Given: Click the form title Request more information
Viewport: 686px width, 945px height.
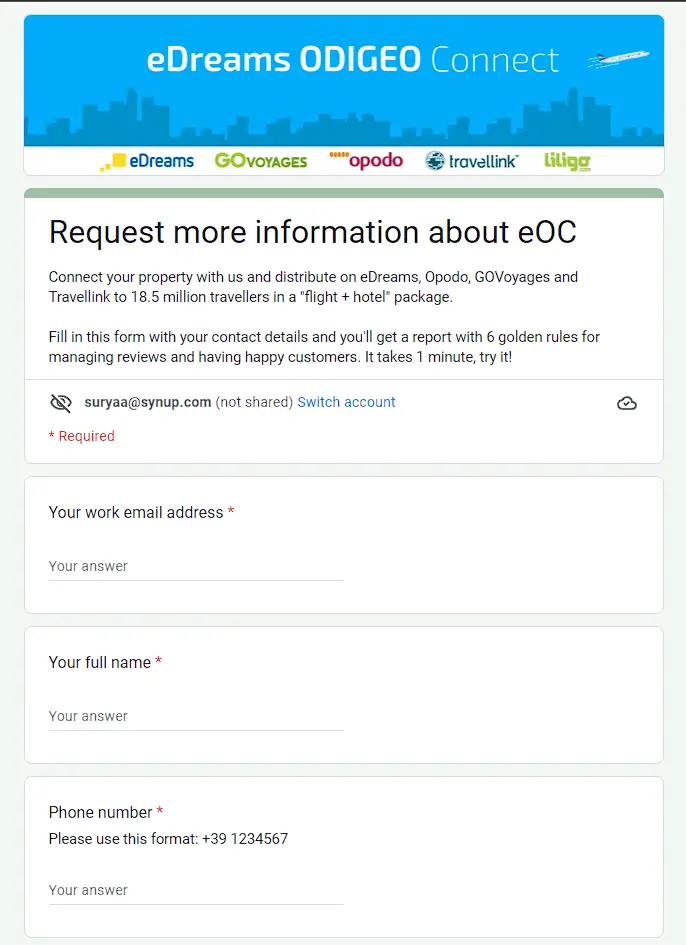Looking at the screenshot, I should [312, 232].
